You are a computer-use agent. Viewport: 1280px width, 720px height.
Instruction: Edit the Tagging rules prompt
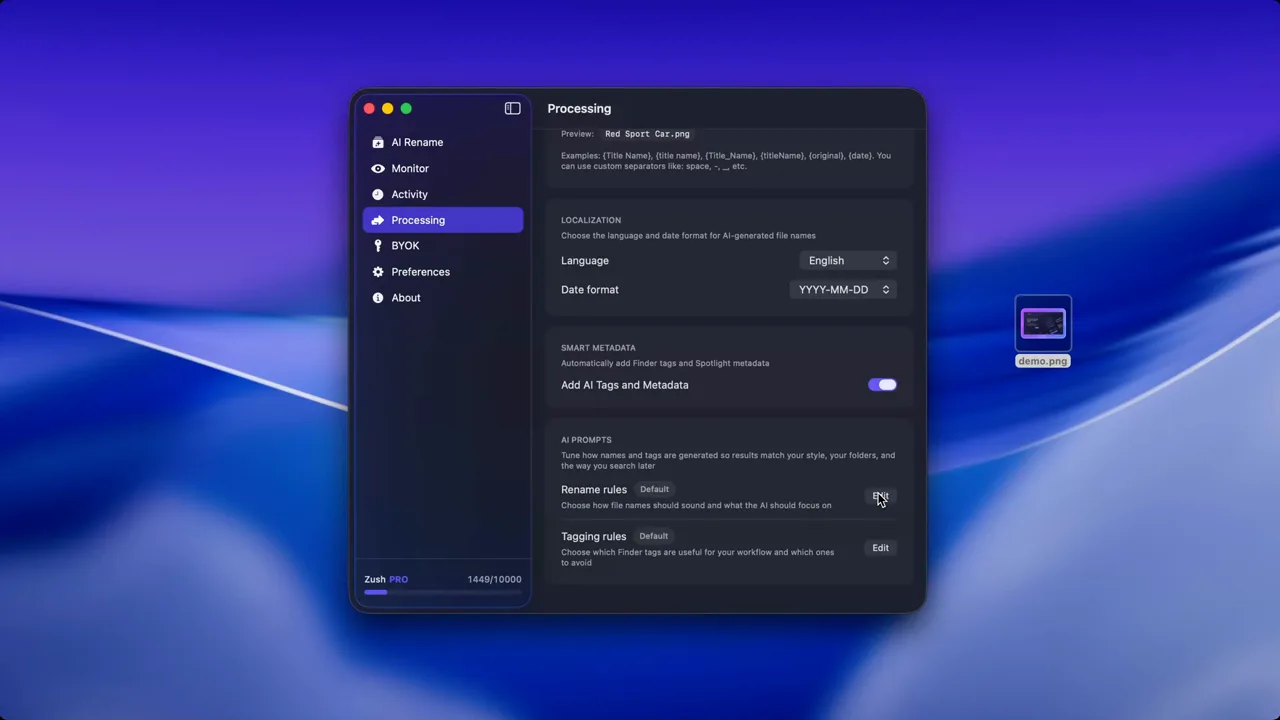pyautogui.click(x=880, y=548)
